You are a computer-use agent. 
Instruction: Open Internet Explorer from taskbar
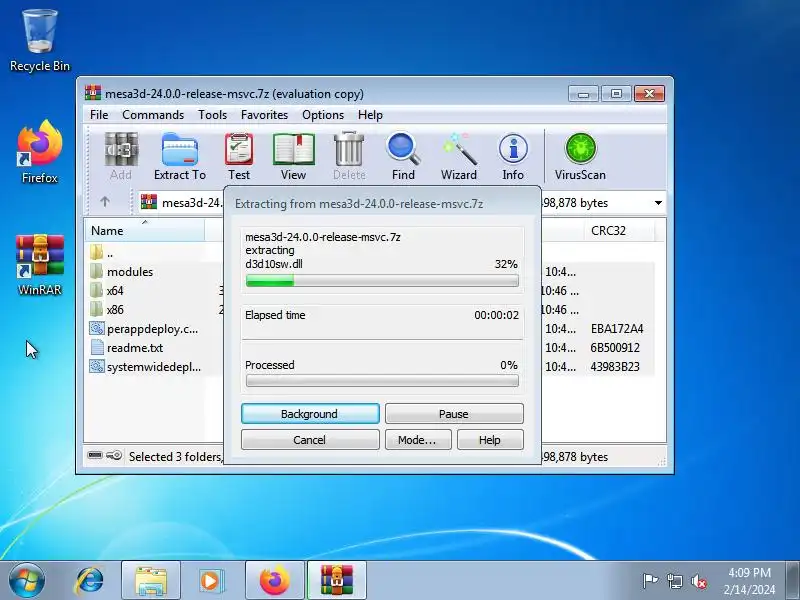(x=89, y=581)
